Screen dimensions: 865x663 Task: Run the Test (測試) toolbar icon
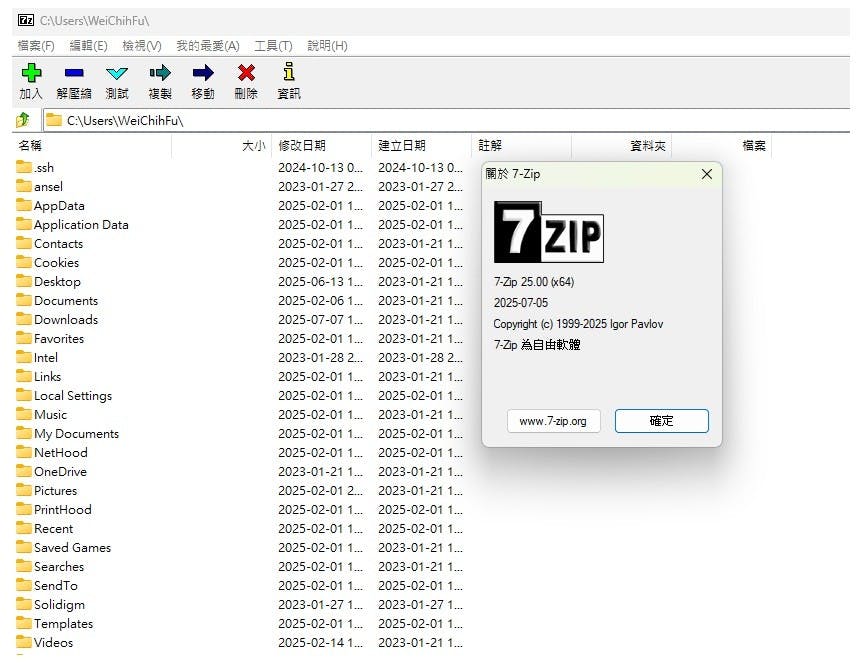pyautogui.click(x=117, y=73)
